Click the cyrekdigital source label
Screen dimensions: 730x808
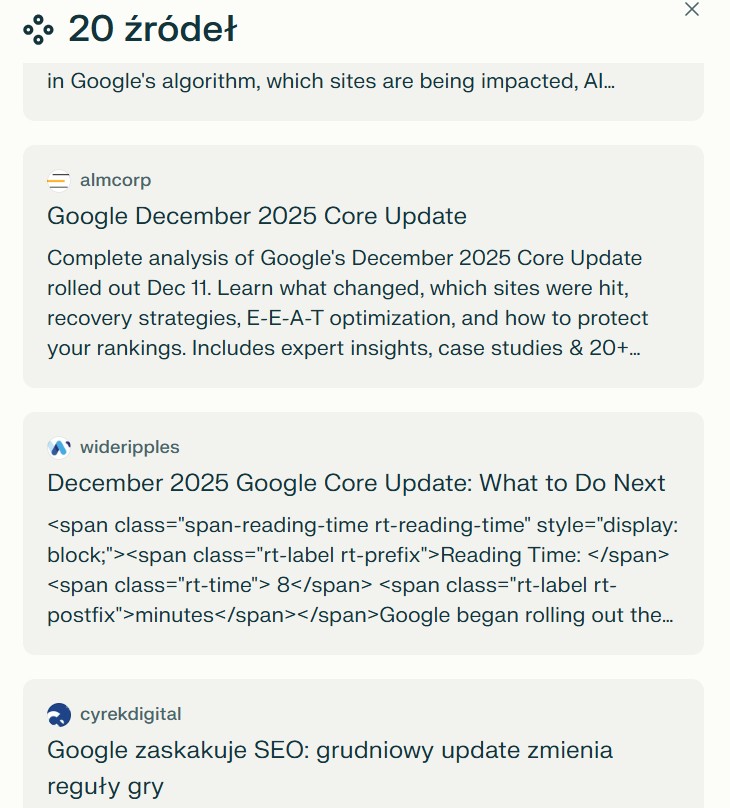(129, 715)
